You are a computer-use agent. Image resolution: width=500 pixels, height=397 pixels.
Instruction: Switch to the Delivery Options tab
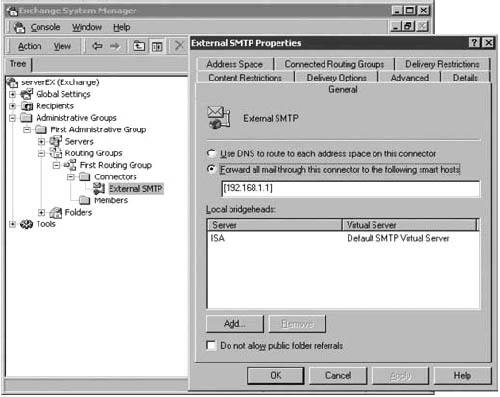[x=337, y=78]
